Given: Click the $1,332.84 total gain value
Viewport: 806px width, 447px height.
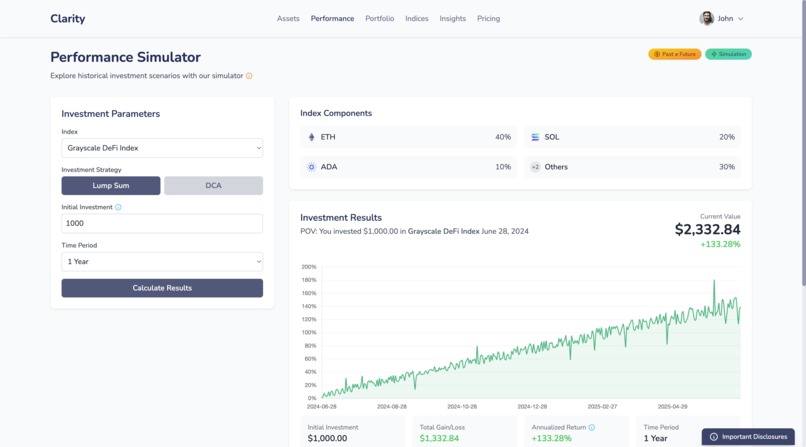Looking at the screenshot, I should tap(439, 438).
